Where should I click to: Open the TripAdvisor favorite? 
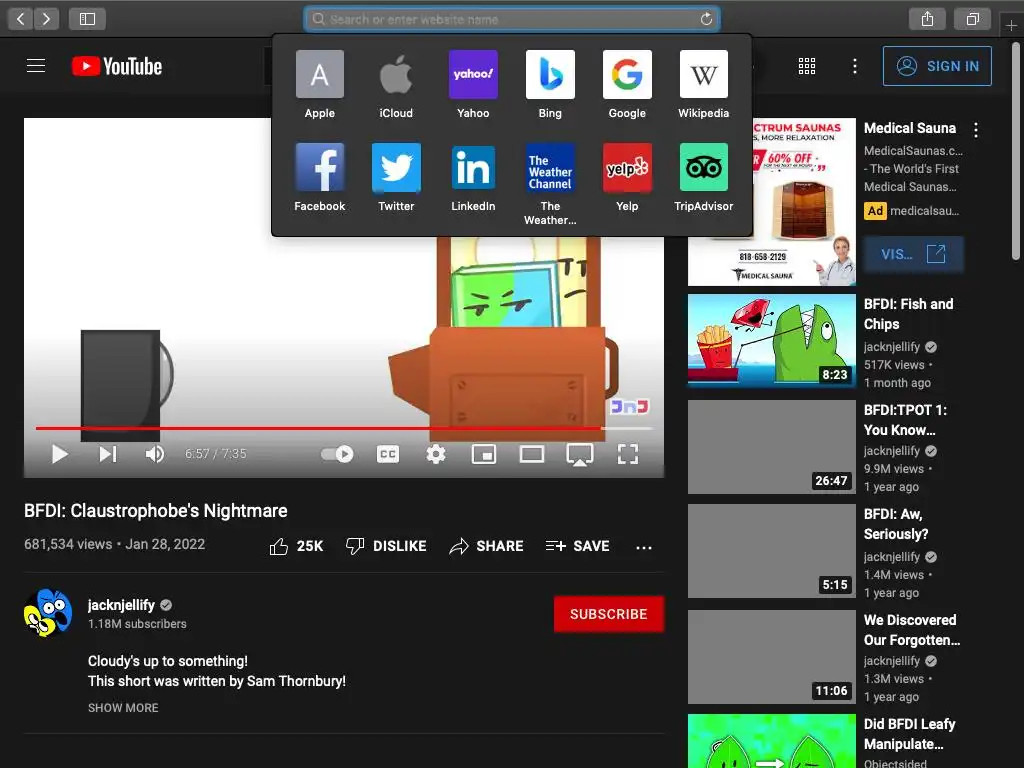point(703,178)
